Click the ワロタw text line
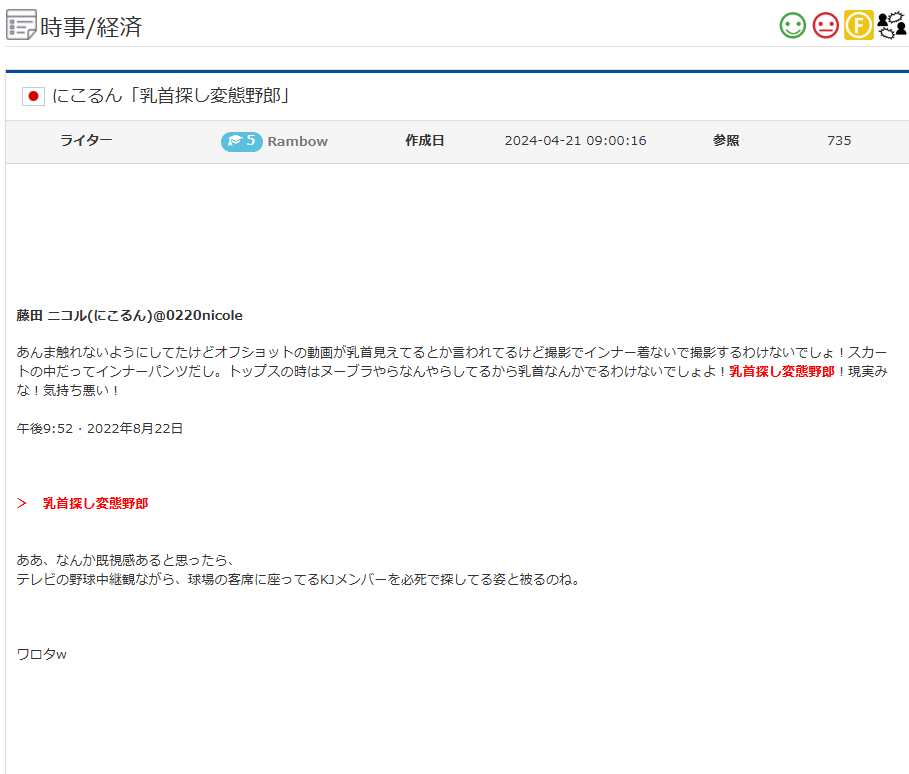Image resolution: width=909 pixels, height=774 pixels. 41,654
